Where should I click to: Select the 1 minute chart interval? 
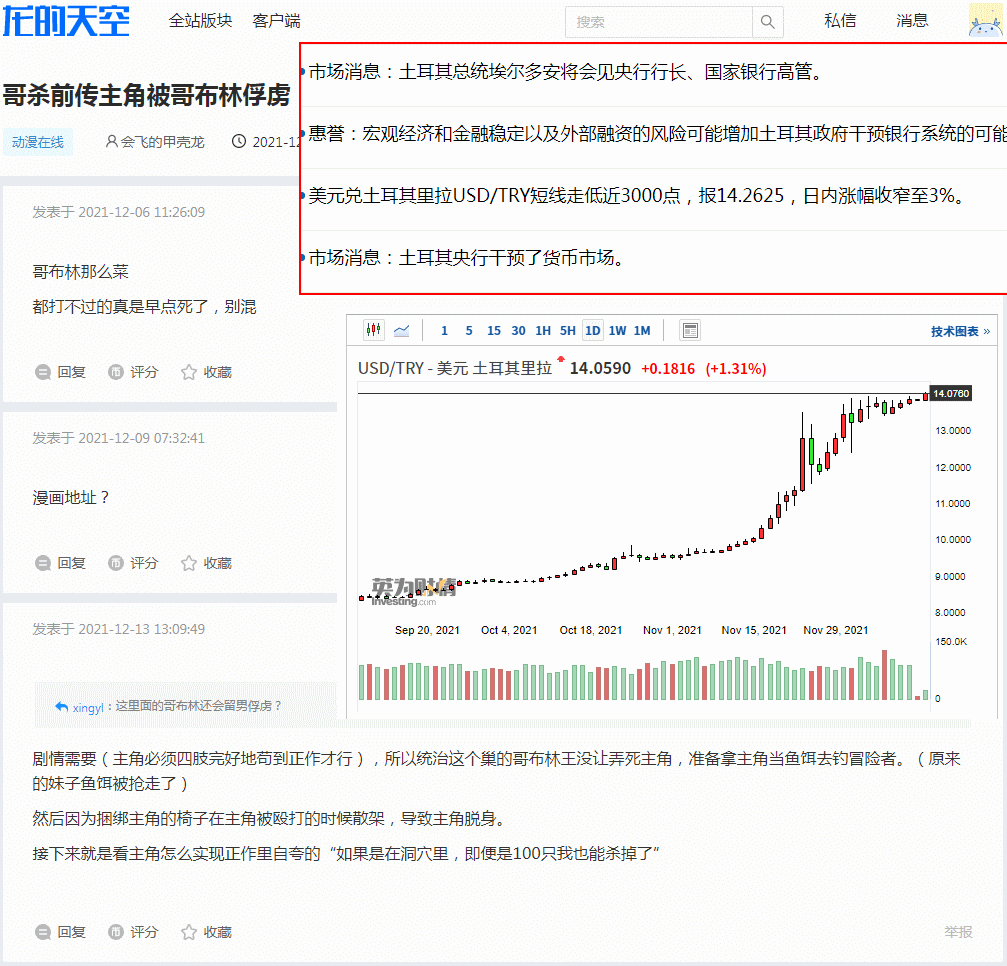click(x=444, y=331)
